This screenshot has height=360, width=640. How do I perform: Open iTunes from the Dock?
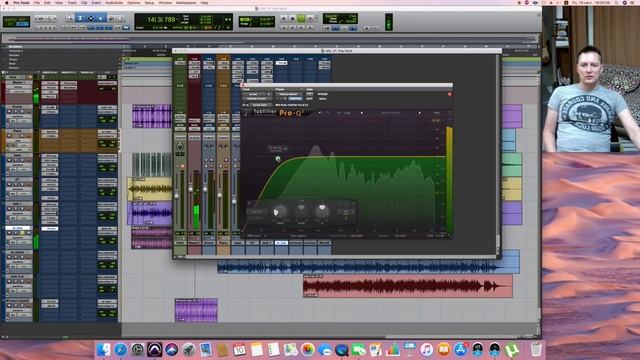tap(427, 350)
